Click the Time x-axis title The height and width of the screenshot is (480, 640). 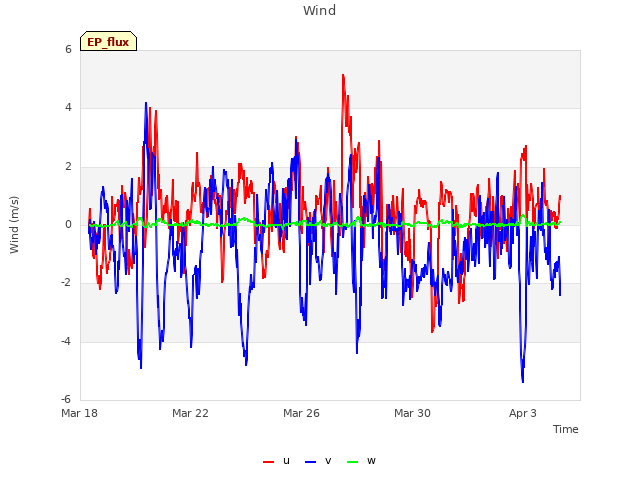tap(565, 429)
